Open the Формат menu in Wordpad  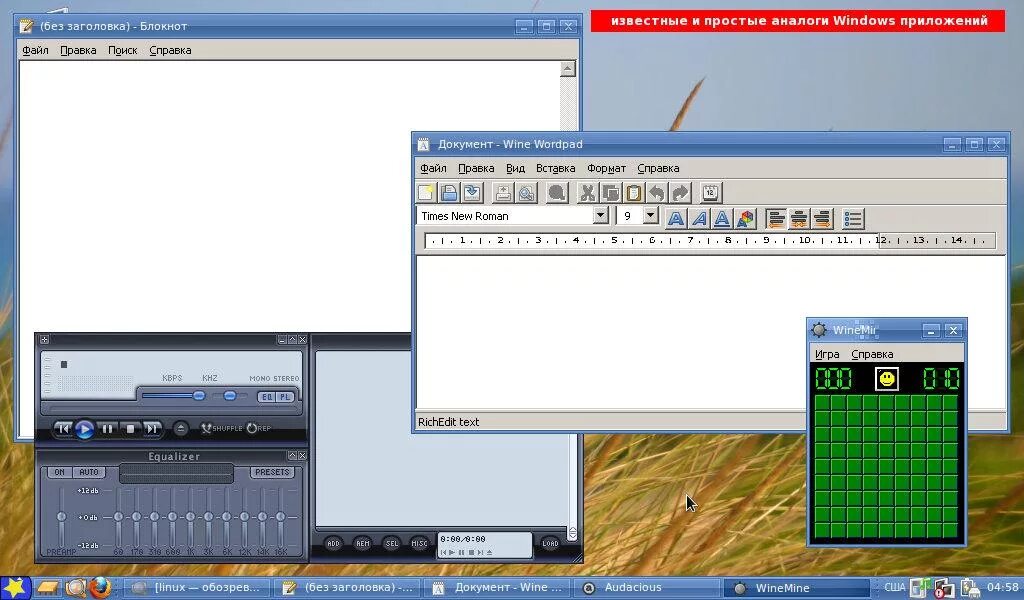[606, 168]
